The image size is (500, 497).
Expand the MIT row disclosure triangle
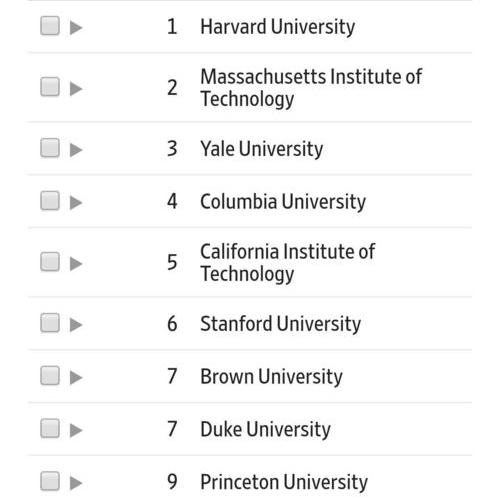tap(76, 89)
